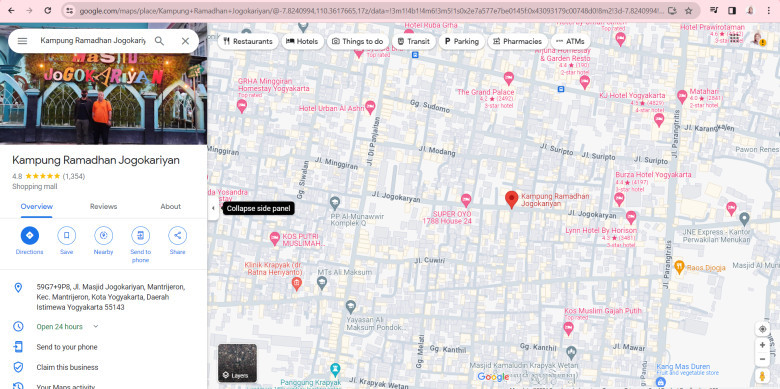
Task: Open Google account profile picture
Action: point(759,39)
